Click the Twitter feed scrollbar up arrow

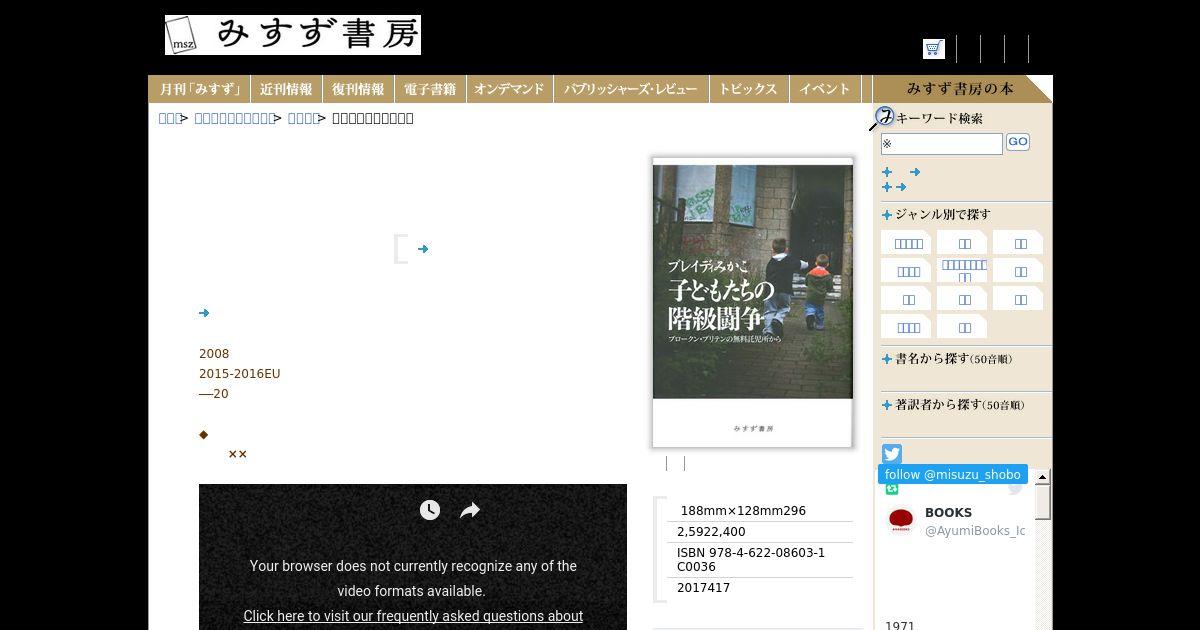[1043, 478]
